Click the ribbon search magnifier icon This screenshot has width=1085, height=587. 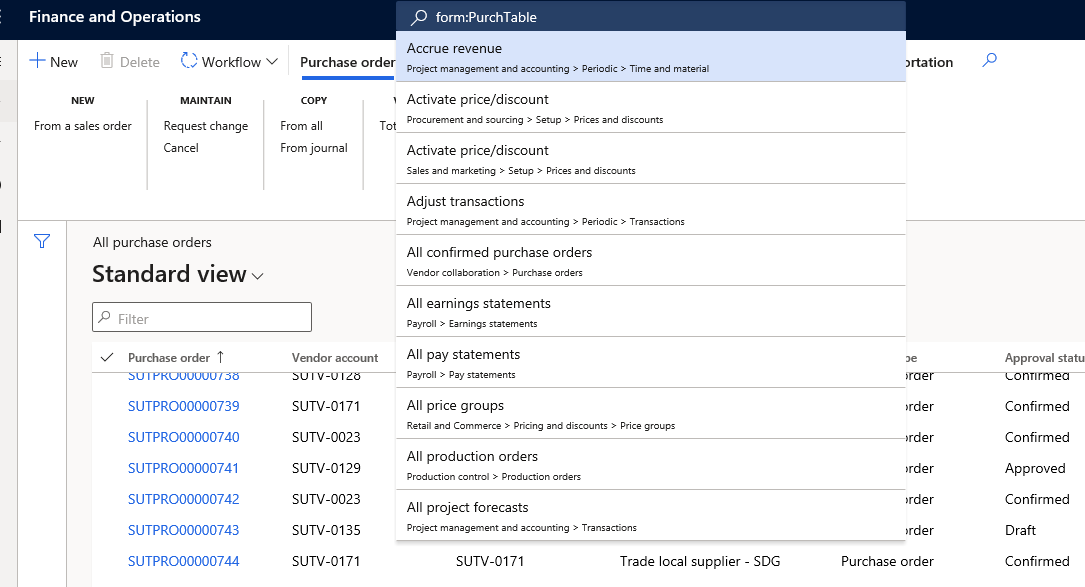pos(989,59)
